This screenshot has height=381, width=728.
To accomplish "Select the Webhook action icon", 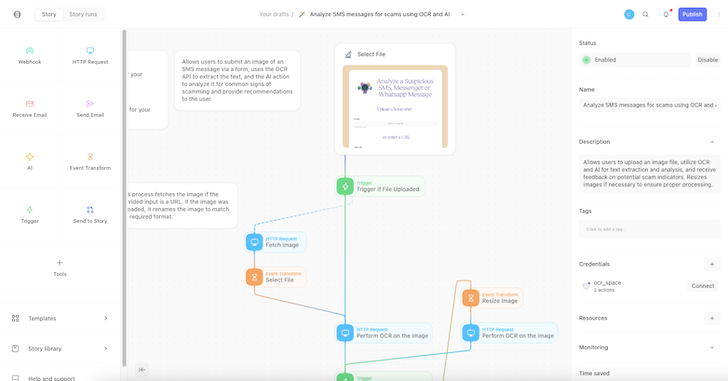I will [30, 51].
